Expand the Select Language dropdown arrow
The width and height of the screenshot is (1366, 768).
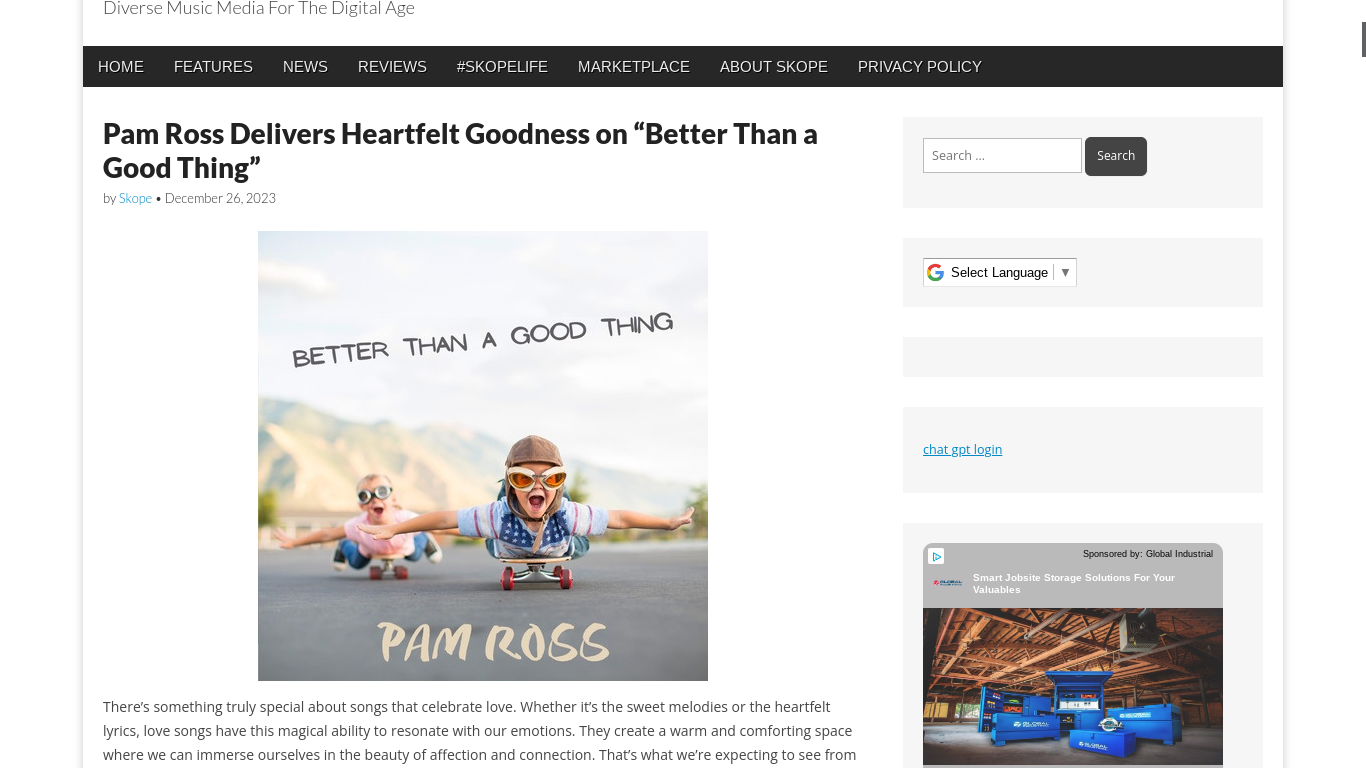tap(1065, 272)
